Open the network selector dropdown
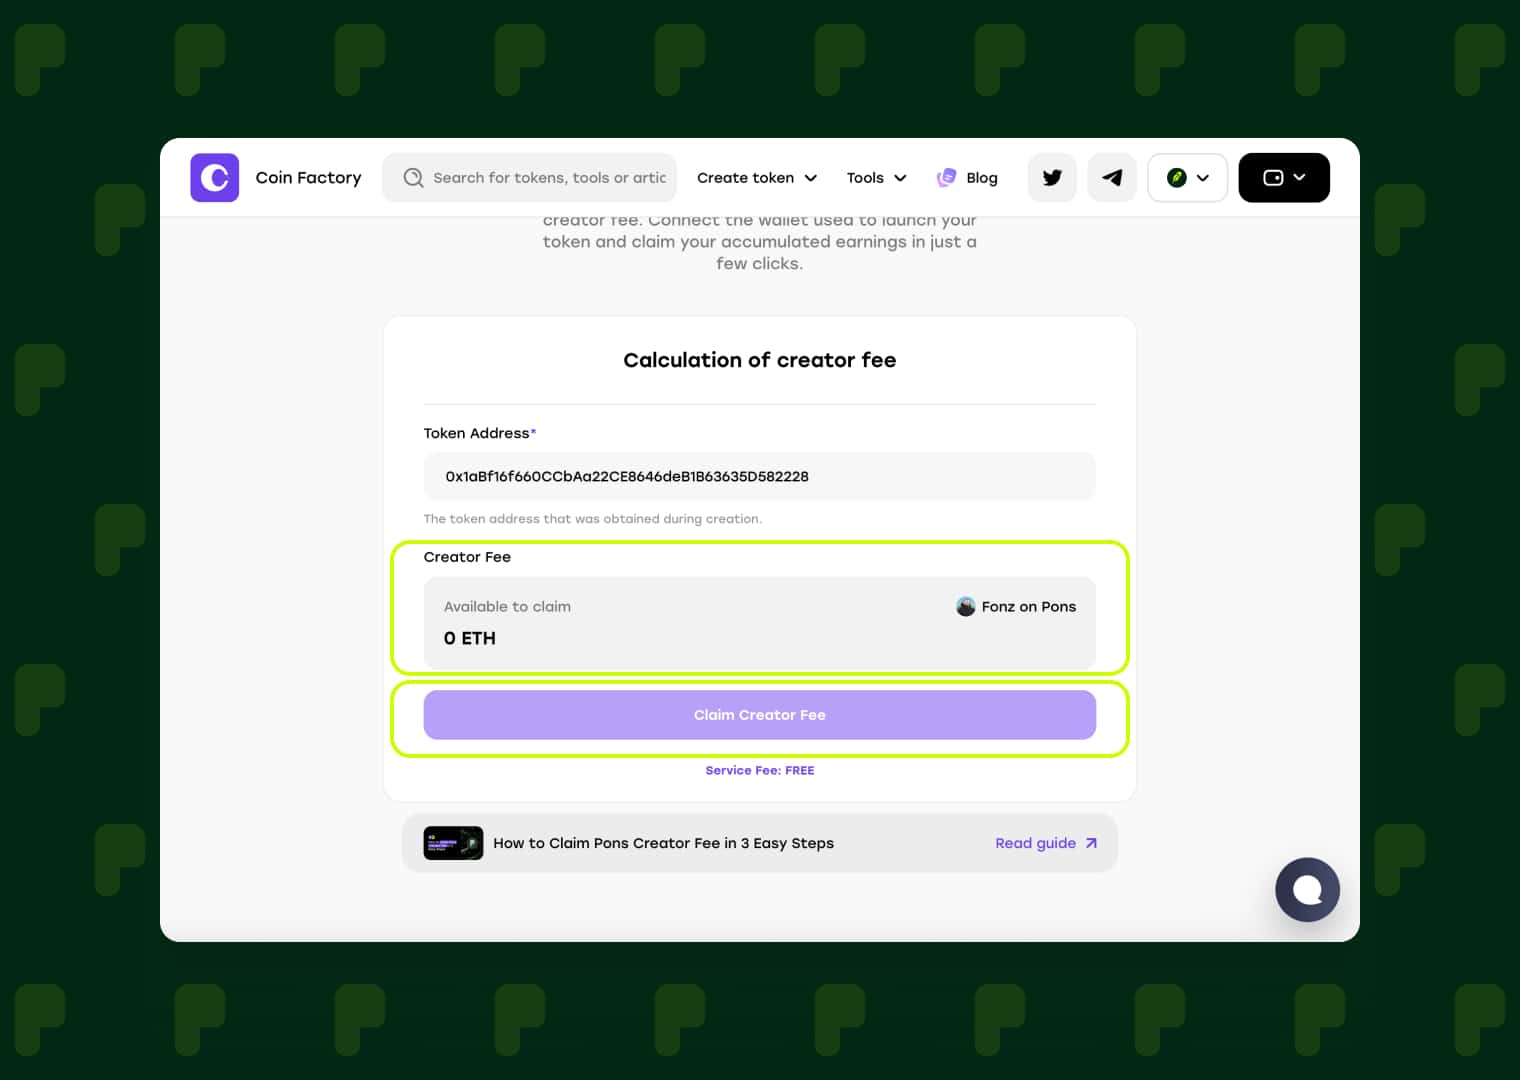This screenshot has height=1080, width=1520. [x=1187, y=178]
